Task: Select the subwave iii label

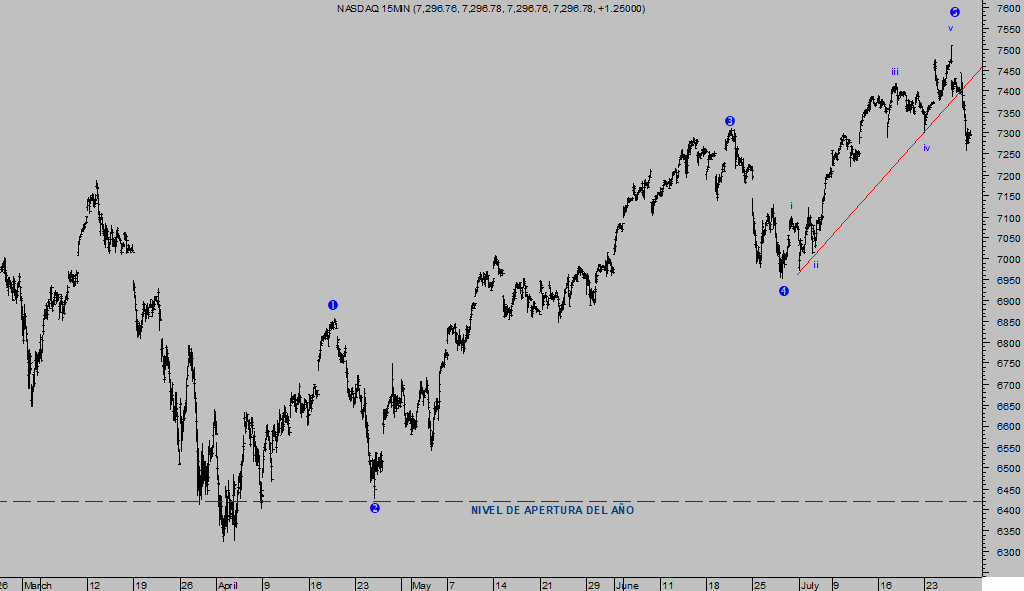Action: (x=895, y=72)
